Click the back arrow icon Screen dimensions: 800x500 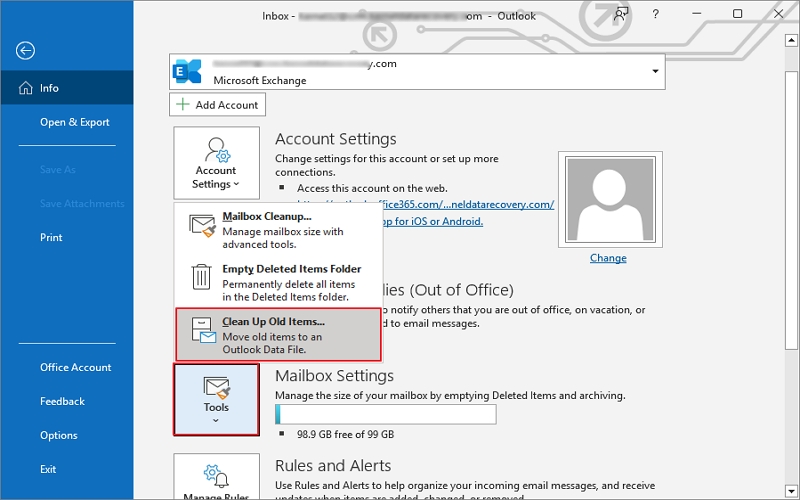(x=26, y=51)
